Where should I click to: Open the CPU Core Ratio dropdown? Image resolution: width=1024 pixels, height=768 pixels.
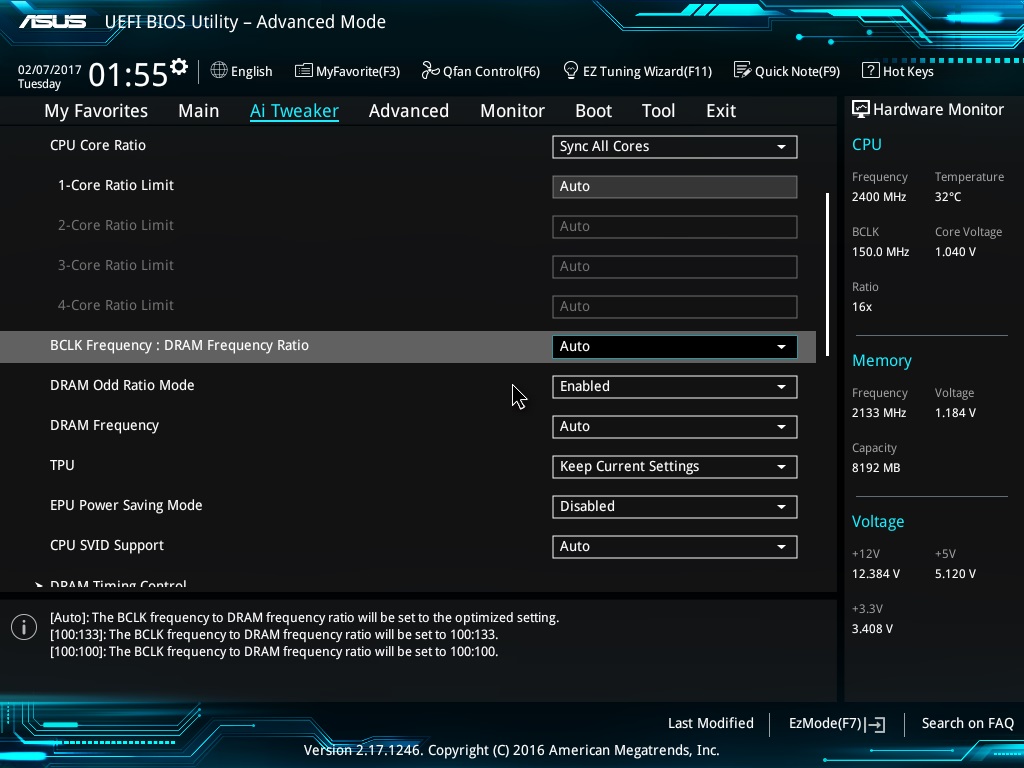tap(675, 146)
